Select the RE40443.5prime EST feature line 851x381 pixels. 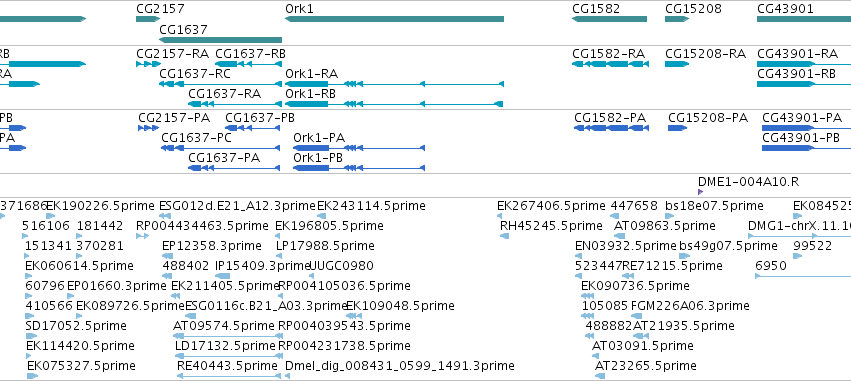(x=230, y=376)
